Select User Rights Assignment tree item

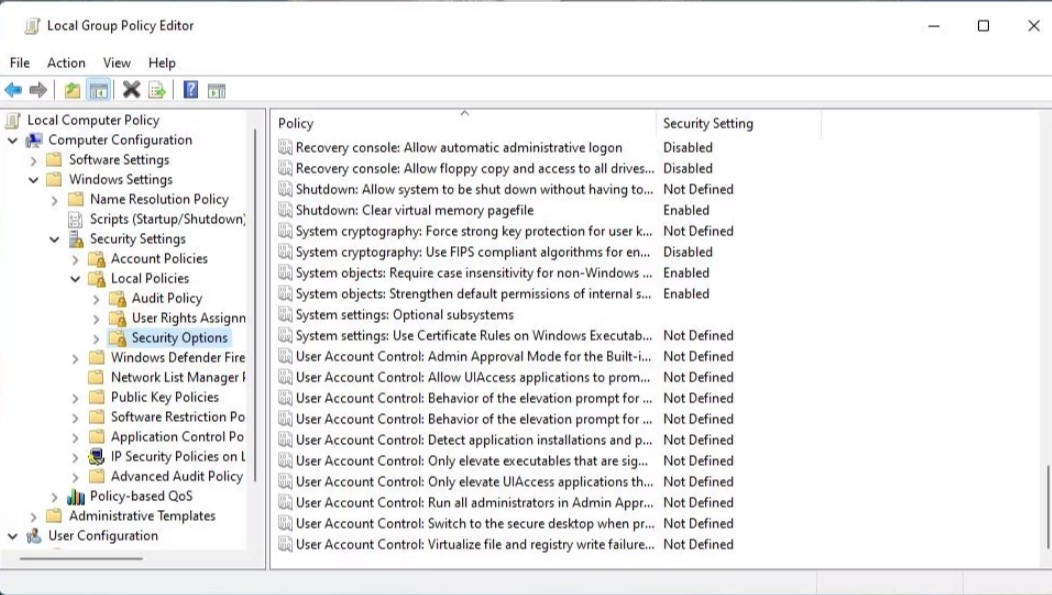click(188, 318)
